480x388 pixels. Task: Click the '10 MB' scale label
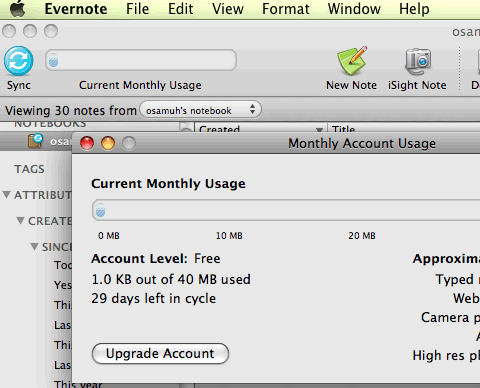pyautogui.click(x=229, y=236)
